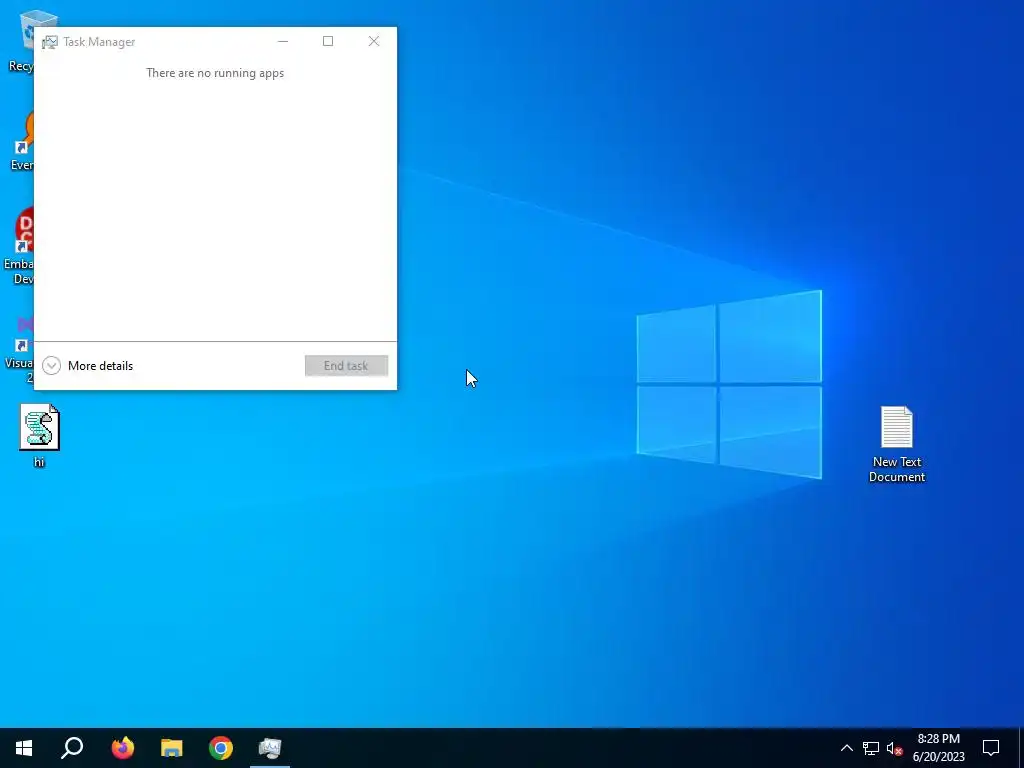Select the Visual Studio desktop shortcut
The width and height of the screenshot is (1024, 768).
(x=20, y=349)
